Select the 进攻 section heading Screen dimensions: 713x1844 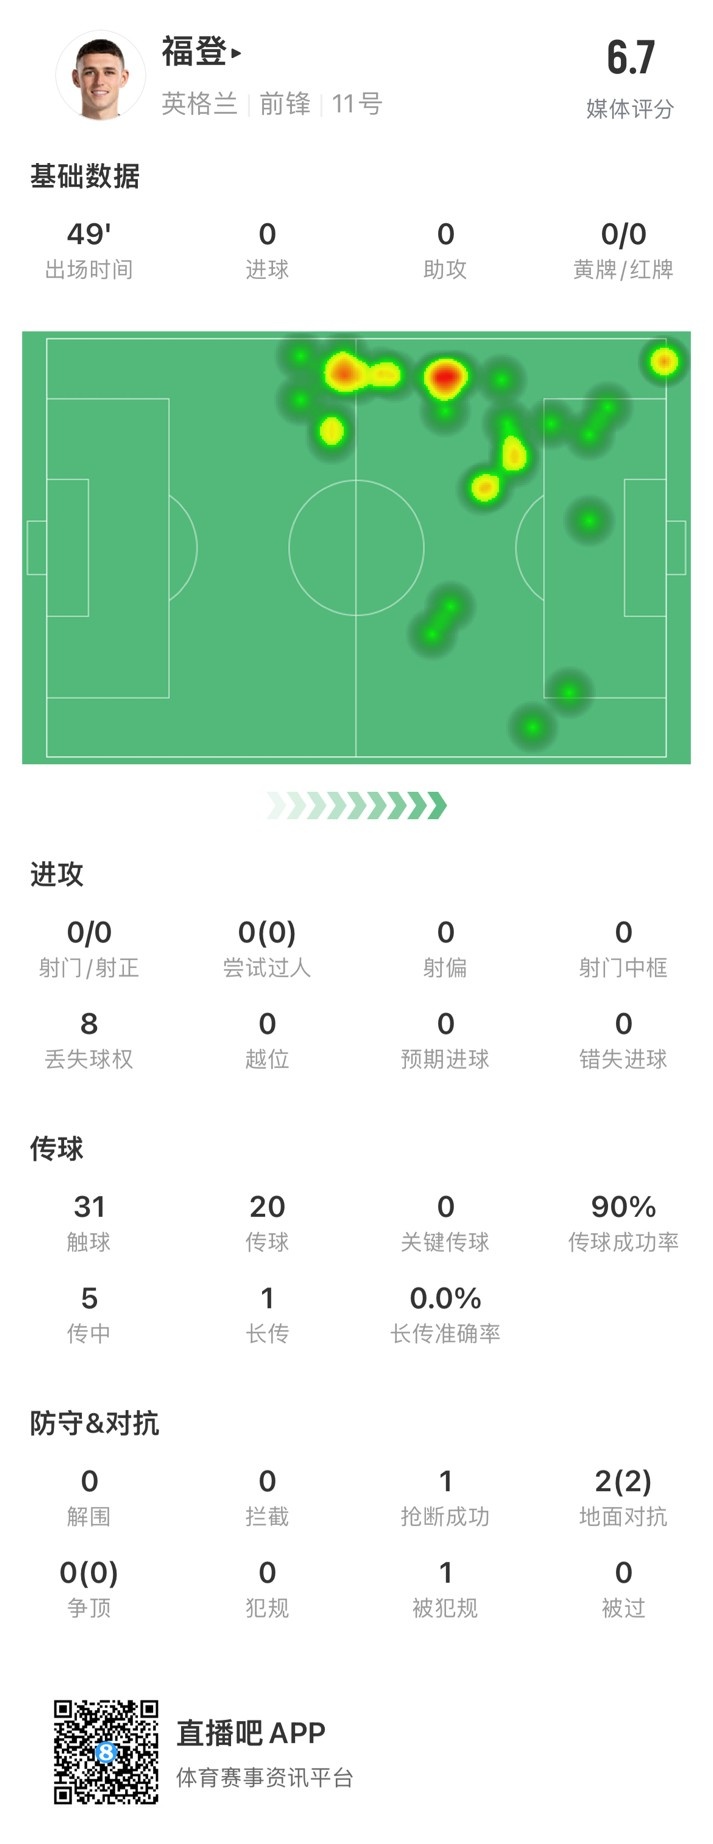point(57,875)
